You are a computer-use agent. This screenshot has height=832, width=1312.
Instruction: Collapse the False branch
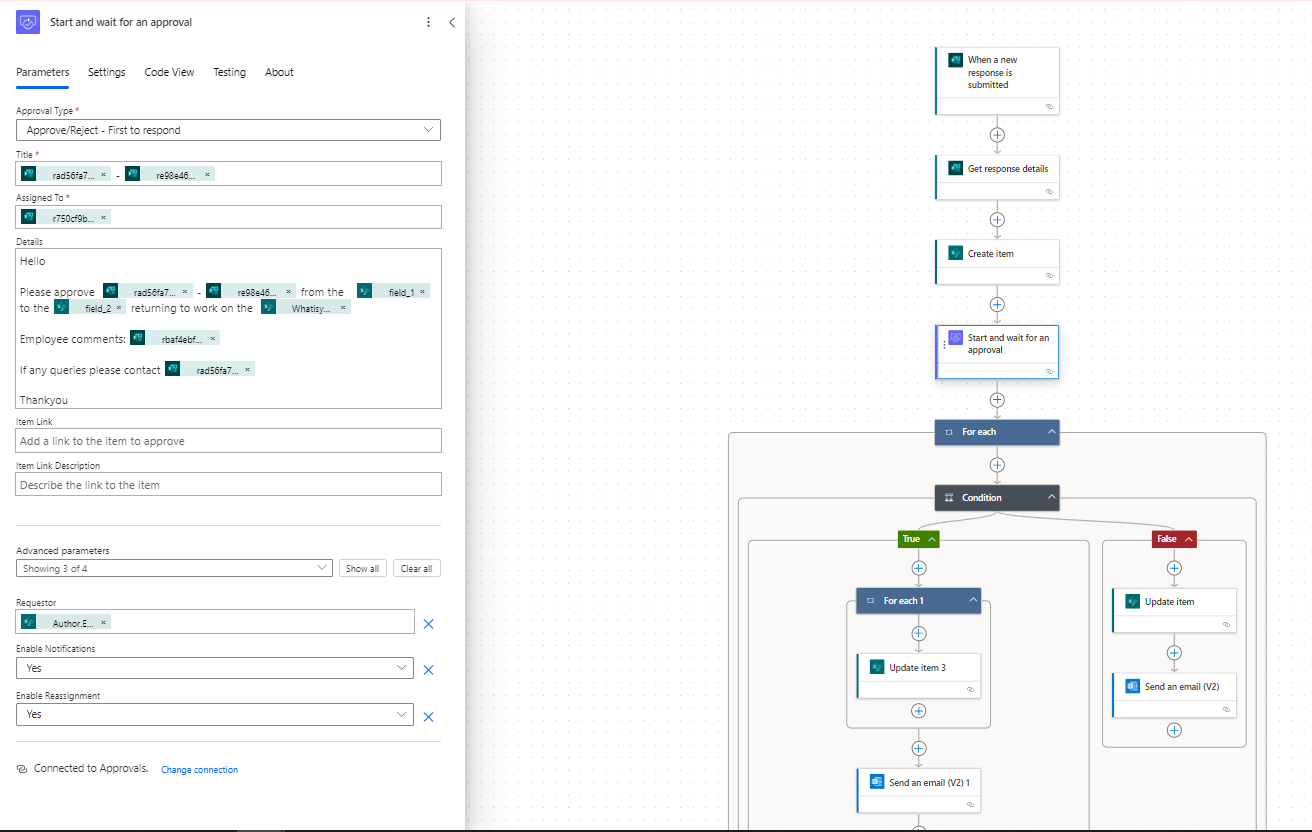(x=1189, y=539)
